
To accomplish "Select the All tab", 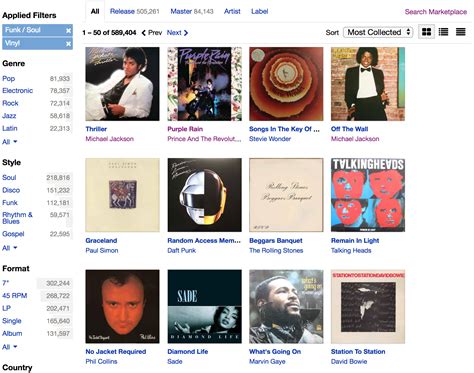I will 95,11.
